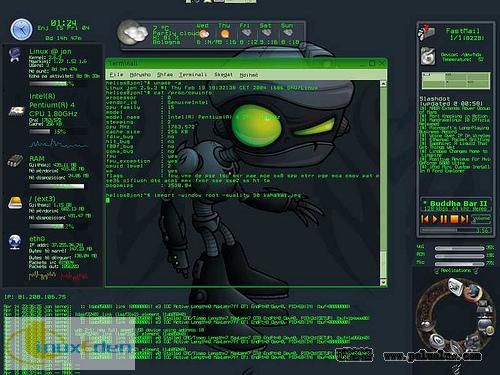Image resolution: width=500 pixels, height=375 pixels.
Task: Adjust the Mic mixer slider
Action: [459, 264]
